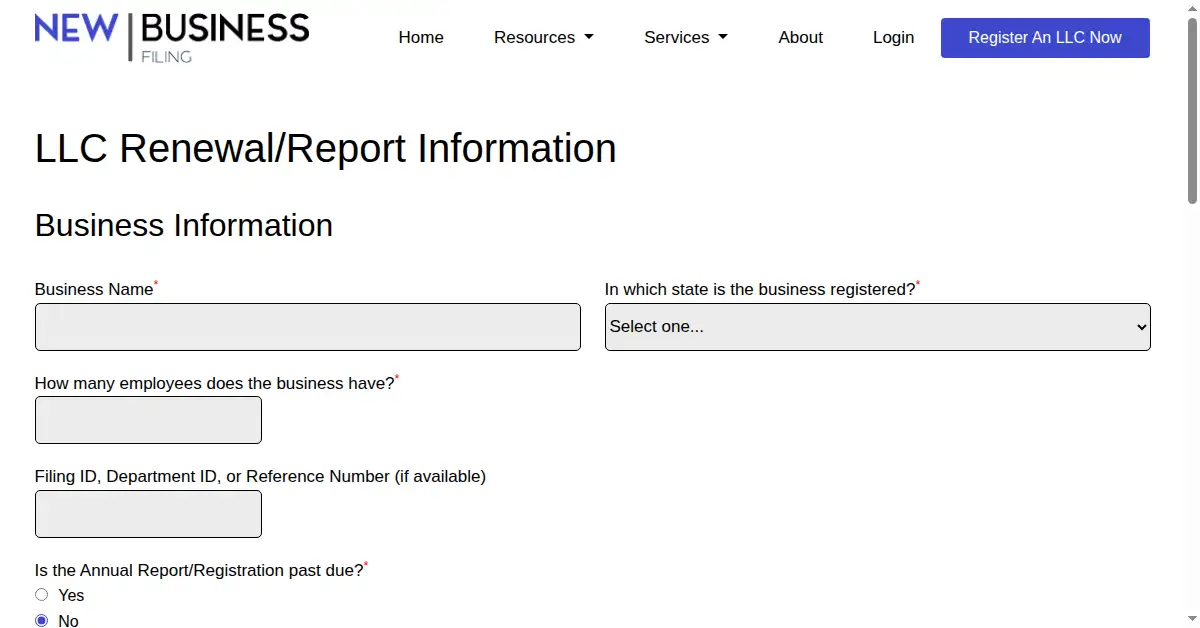Select No for report past due

(x=42, y=621)
